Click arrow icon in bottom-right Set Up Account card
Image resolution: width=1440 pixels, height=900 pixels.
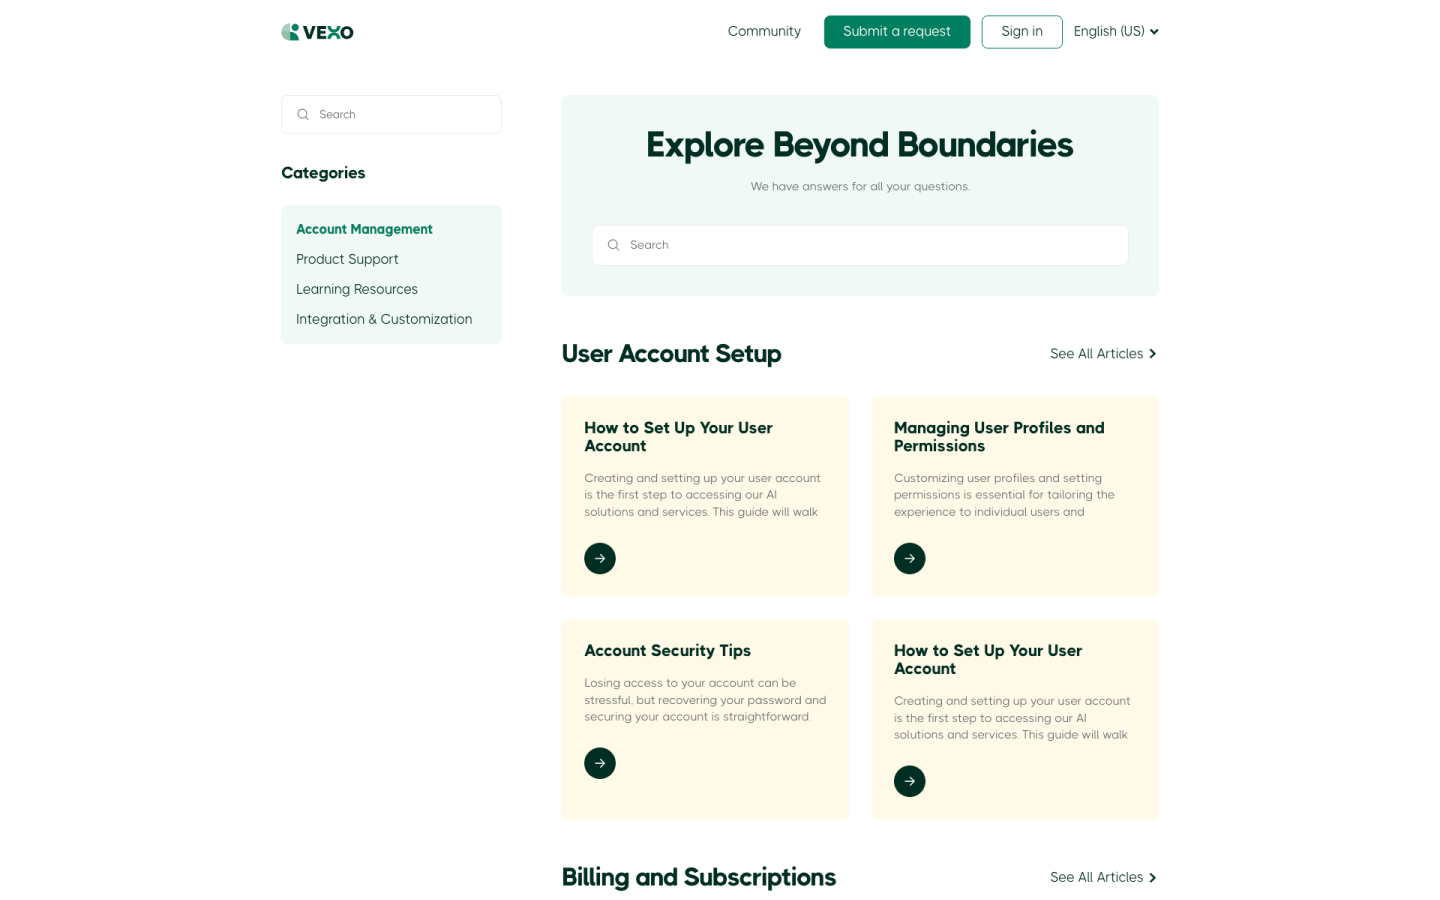909,781
